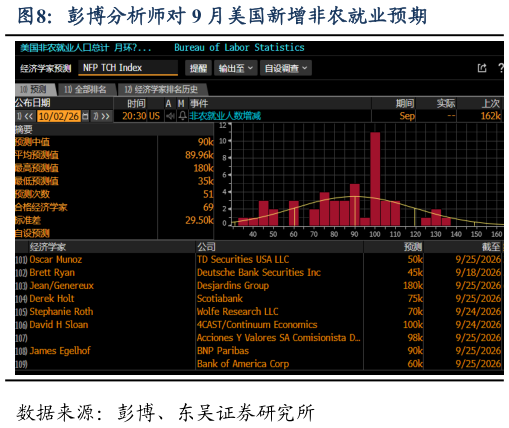Click the 公司 column header
The image size is (509, 428).
tap(206, 247)
